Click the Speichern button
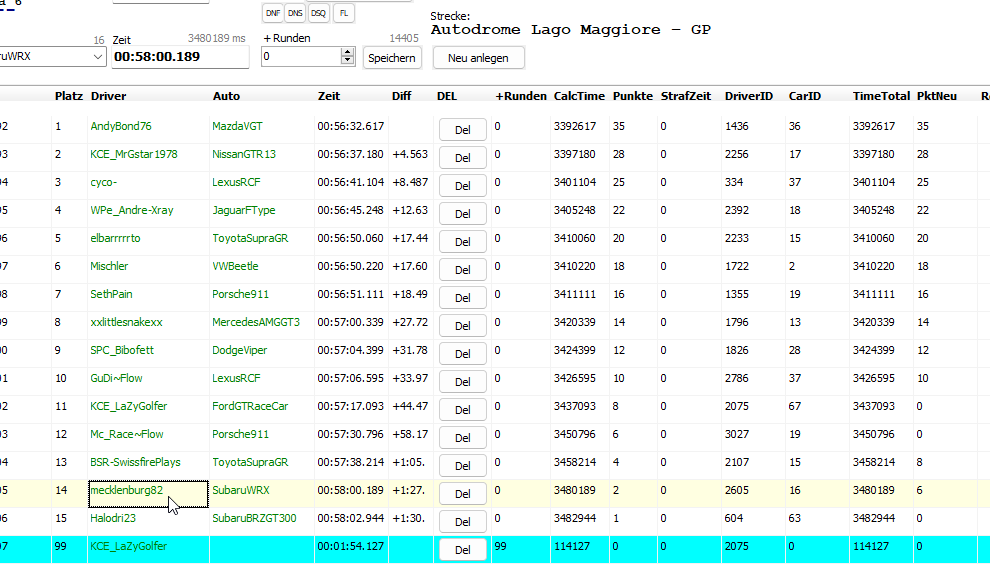The height and width of the screenshot is (587, 990). pos(391,58)
